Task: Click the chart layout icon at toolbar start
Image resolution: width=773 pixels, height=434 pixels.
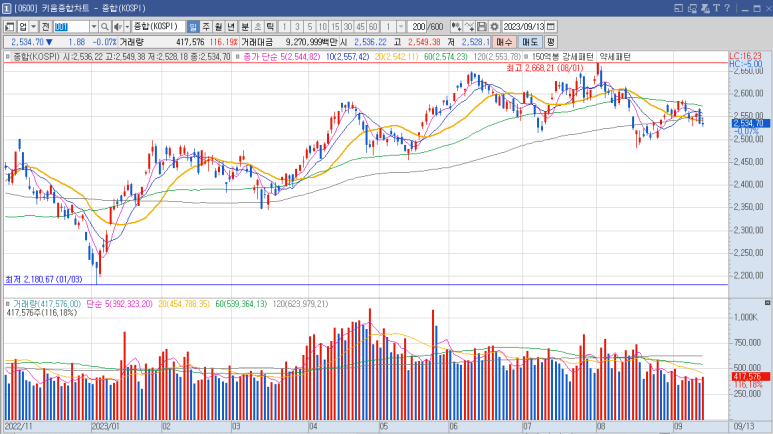Action: [x=10, y=27]
